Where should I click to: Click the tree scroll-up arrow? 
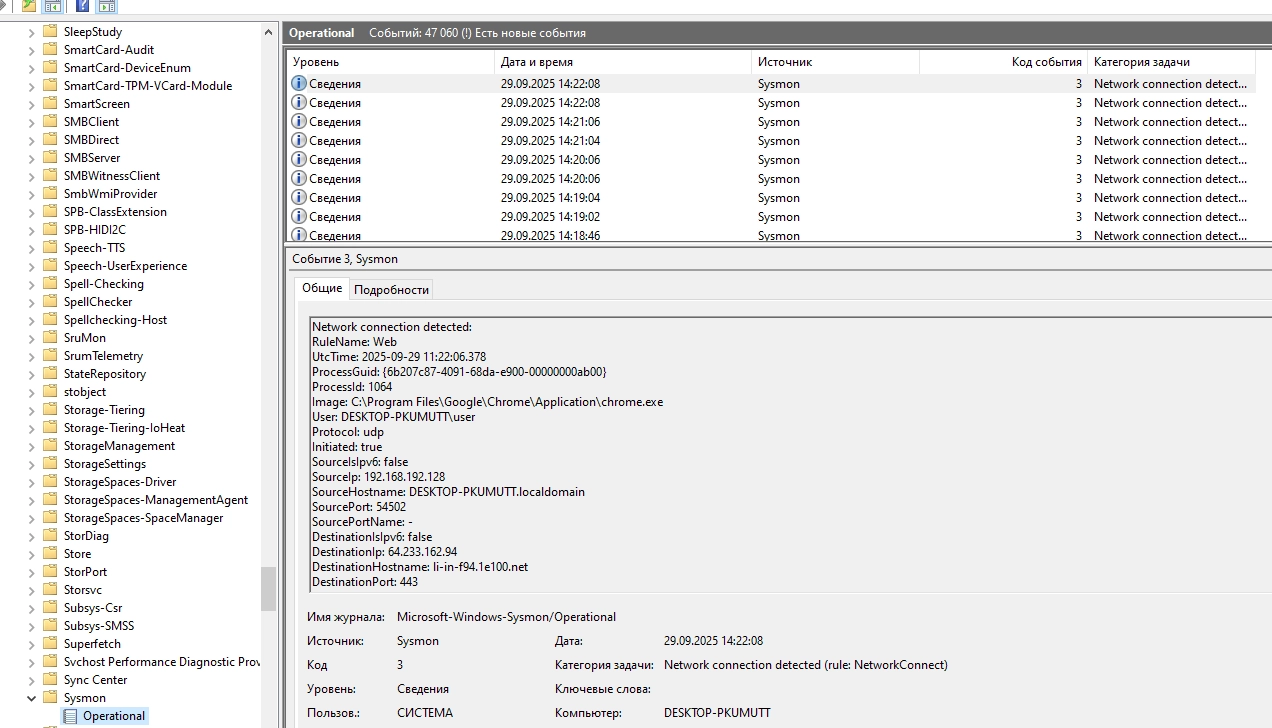pos(268,32)
